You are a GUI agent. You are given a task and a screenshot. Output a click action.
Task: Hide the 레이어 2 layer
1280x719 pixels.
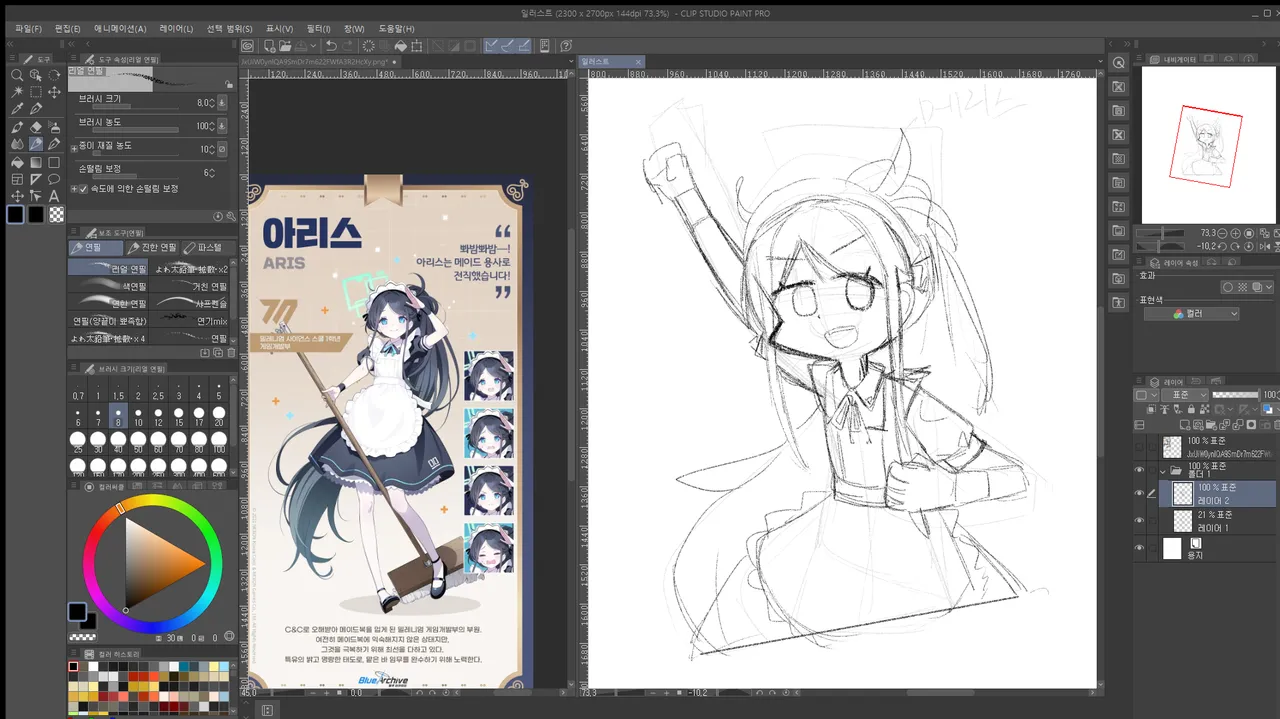[1139, 493]
